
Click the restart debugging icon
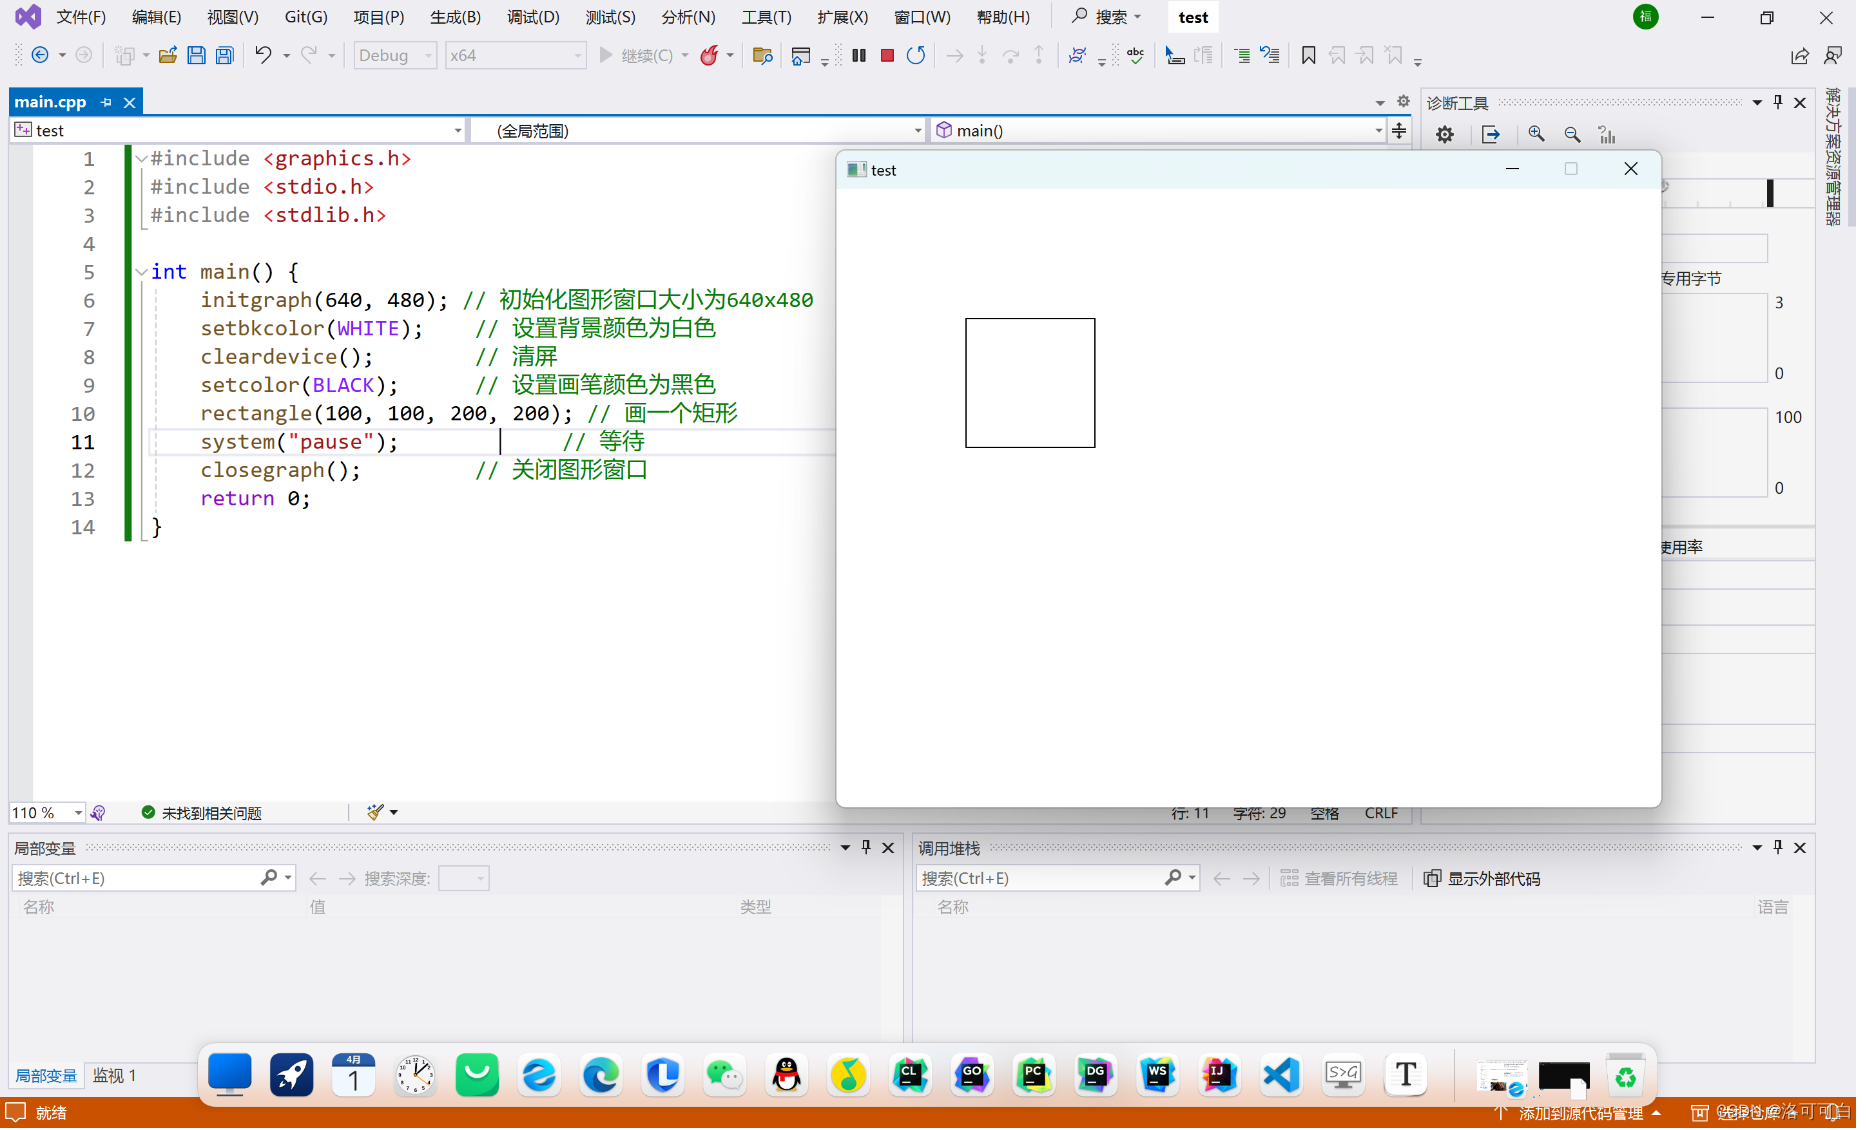click(916, 55)
